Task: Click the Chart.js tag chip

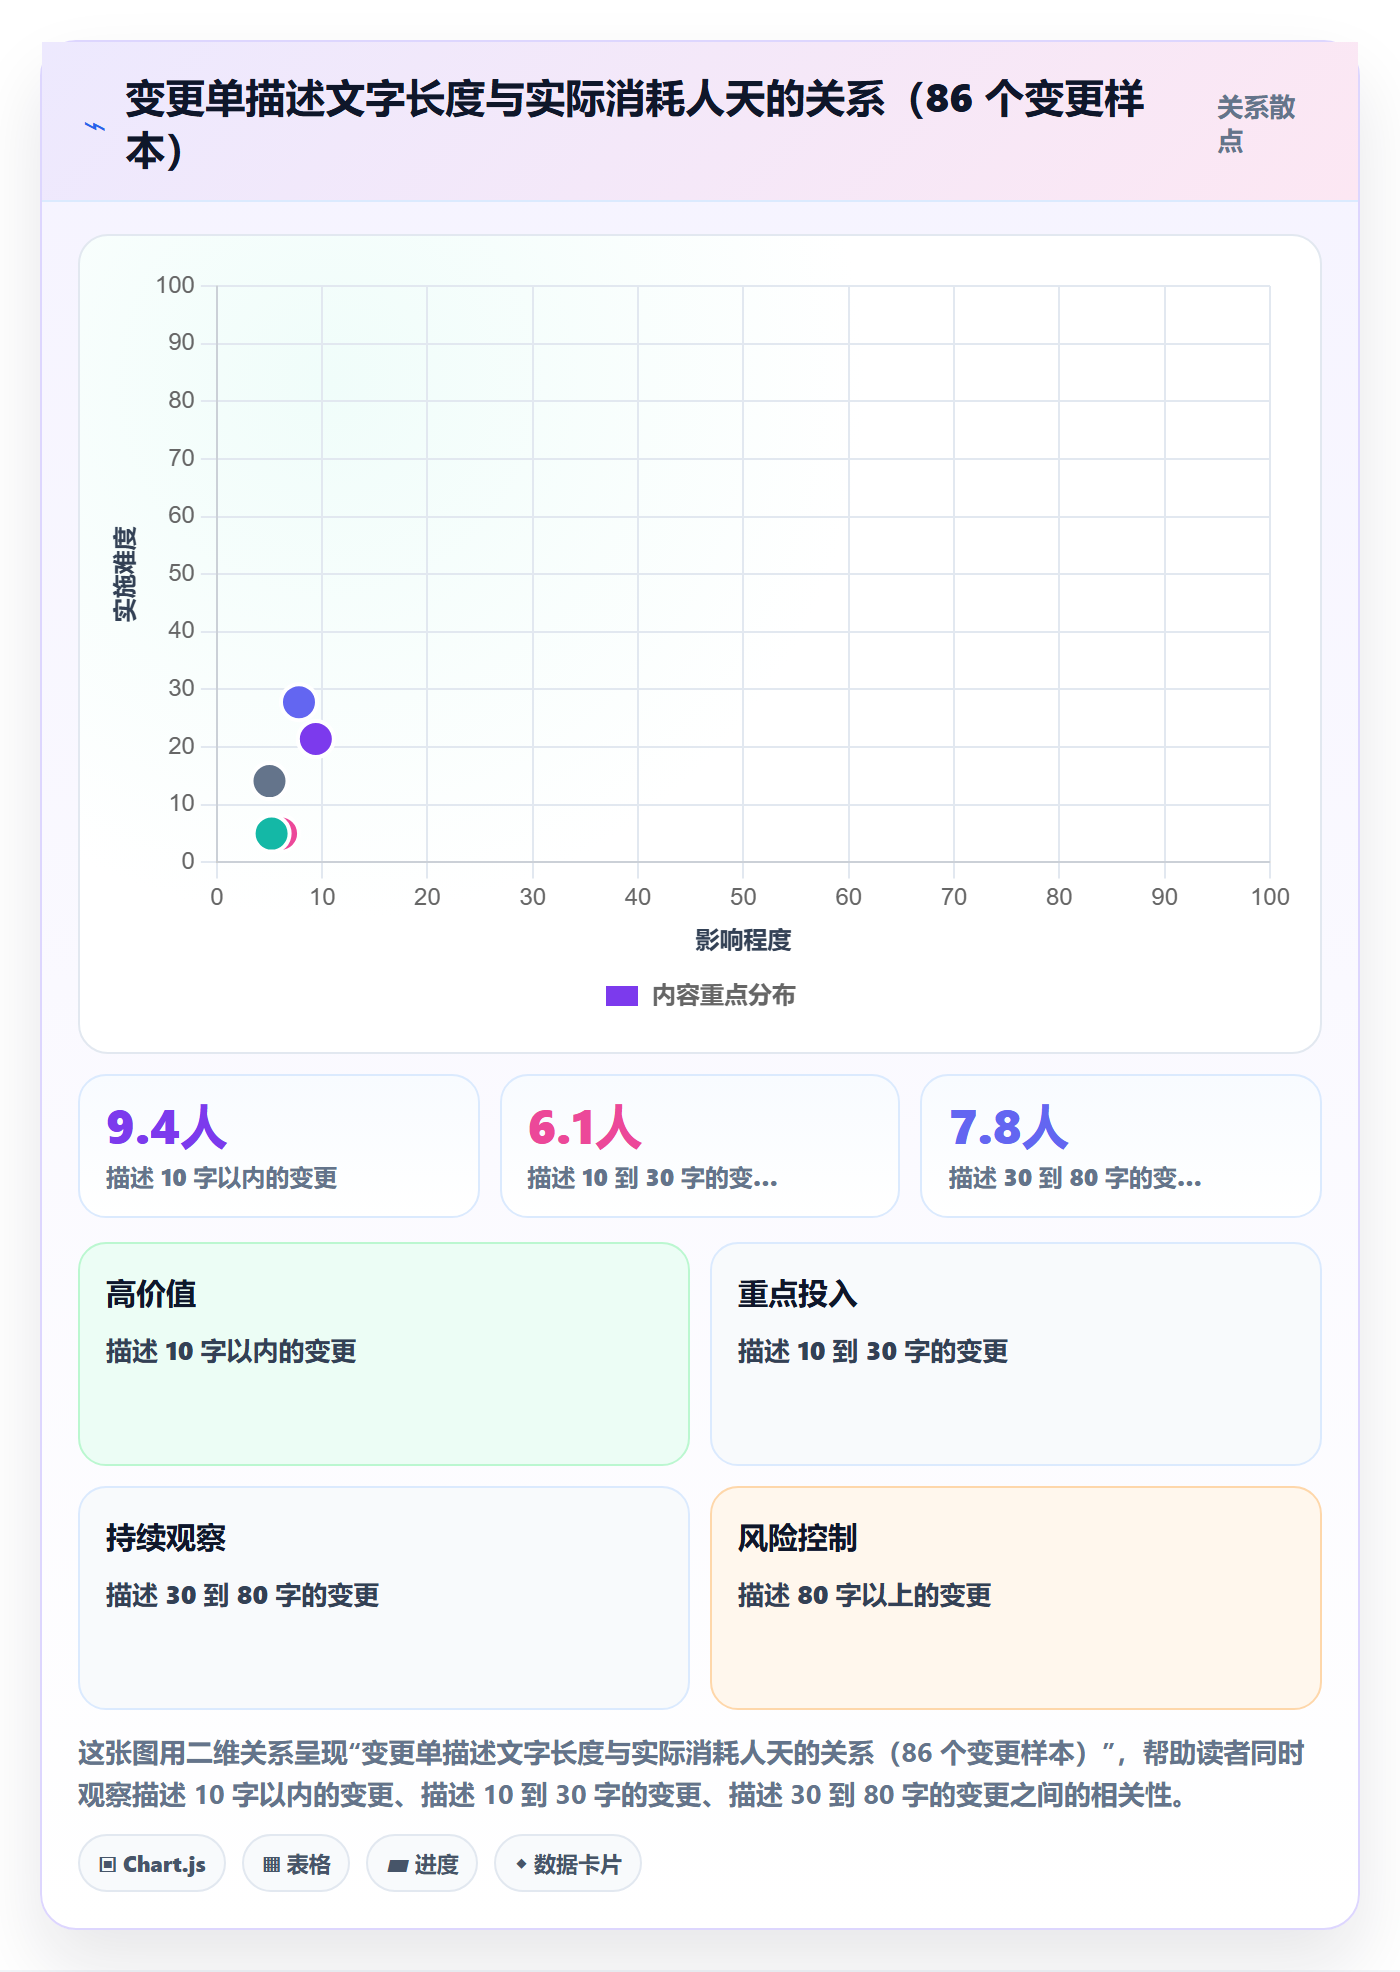Action: (152, 1864)
